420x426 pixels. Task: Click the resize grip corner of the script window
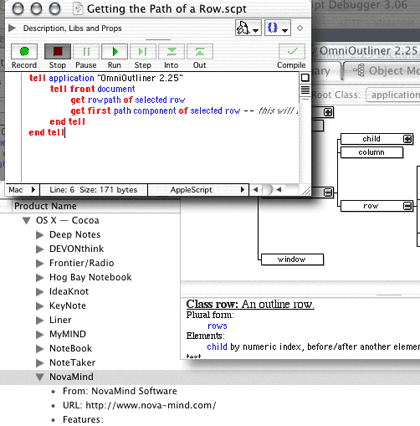point(305,190)
